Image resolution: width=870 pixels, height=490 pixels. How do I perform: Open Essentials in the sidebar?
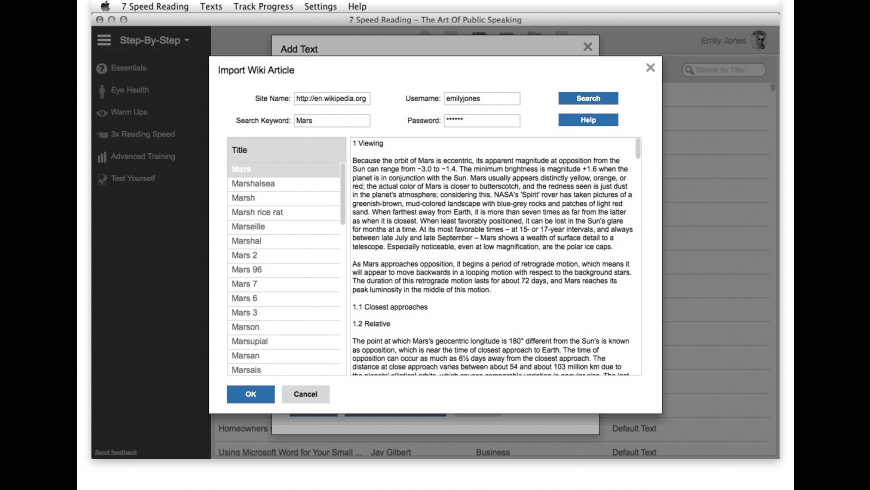pyautogui.click(x=129, y=68)
